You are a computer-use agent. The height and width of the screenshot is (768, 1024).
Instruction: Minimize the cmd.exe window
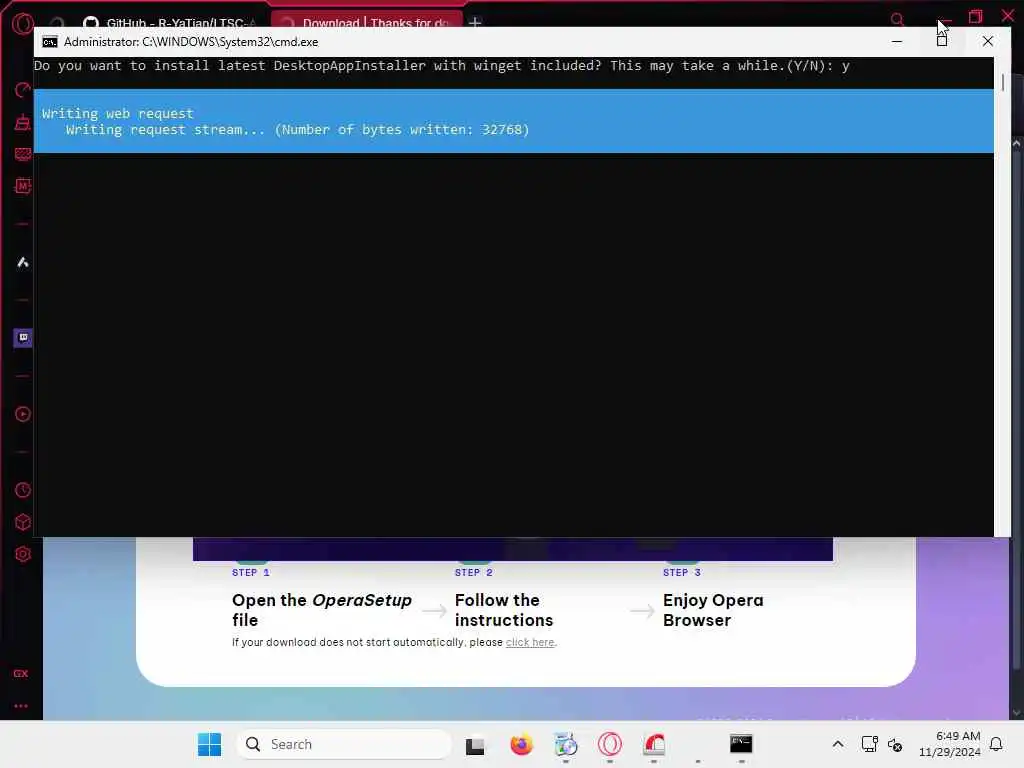click(x=897, y=41)
